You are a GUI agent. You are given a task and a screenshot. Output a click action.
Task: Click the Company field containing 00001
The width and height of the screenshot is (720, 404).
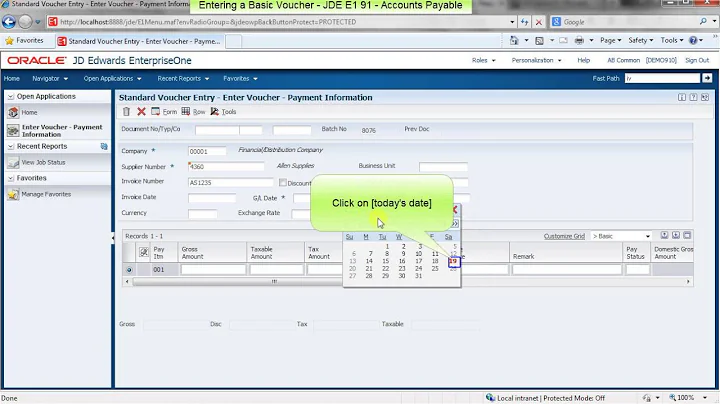207,151
